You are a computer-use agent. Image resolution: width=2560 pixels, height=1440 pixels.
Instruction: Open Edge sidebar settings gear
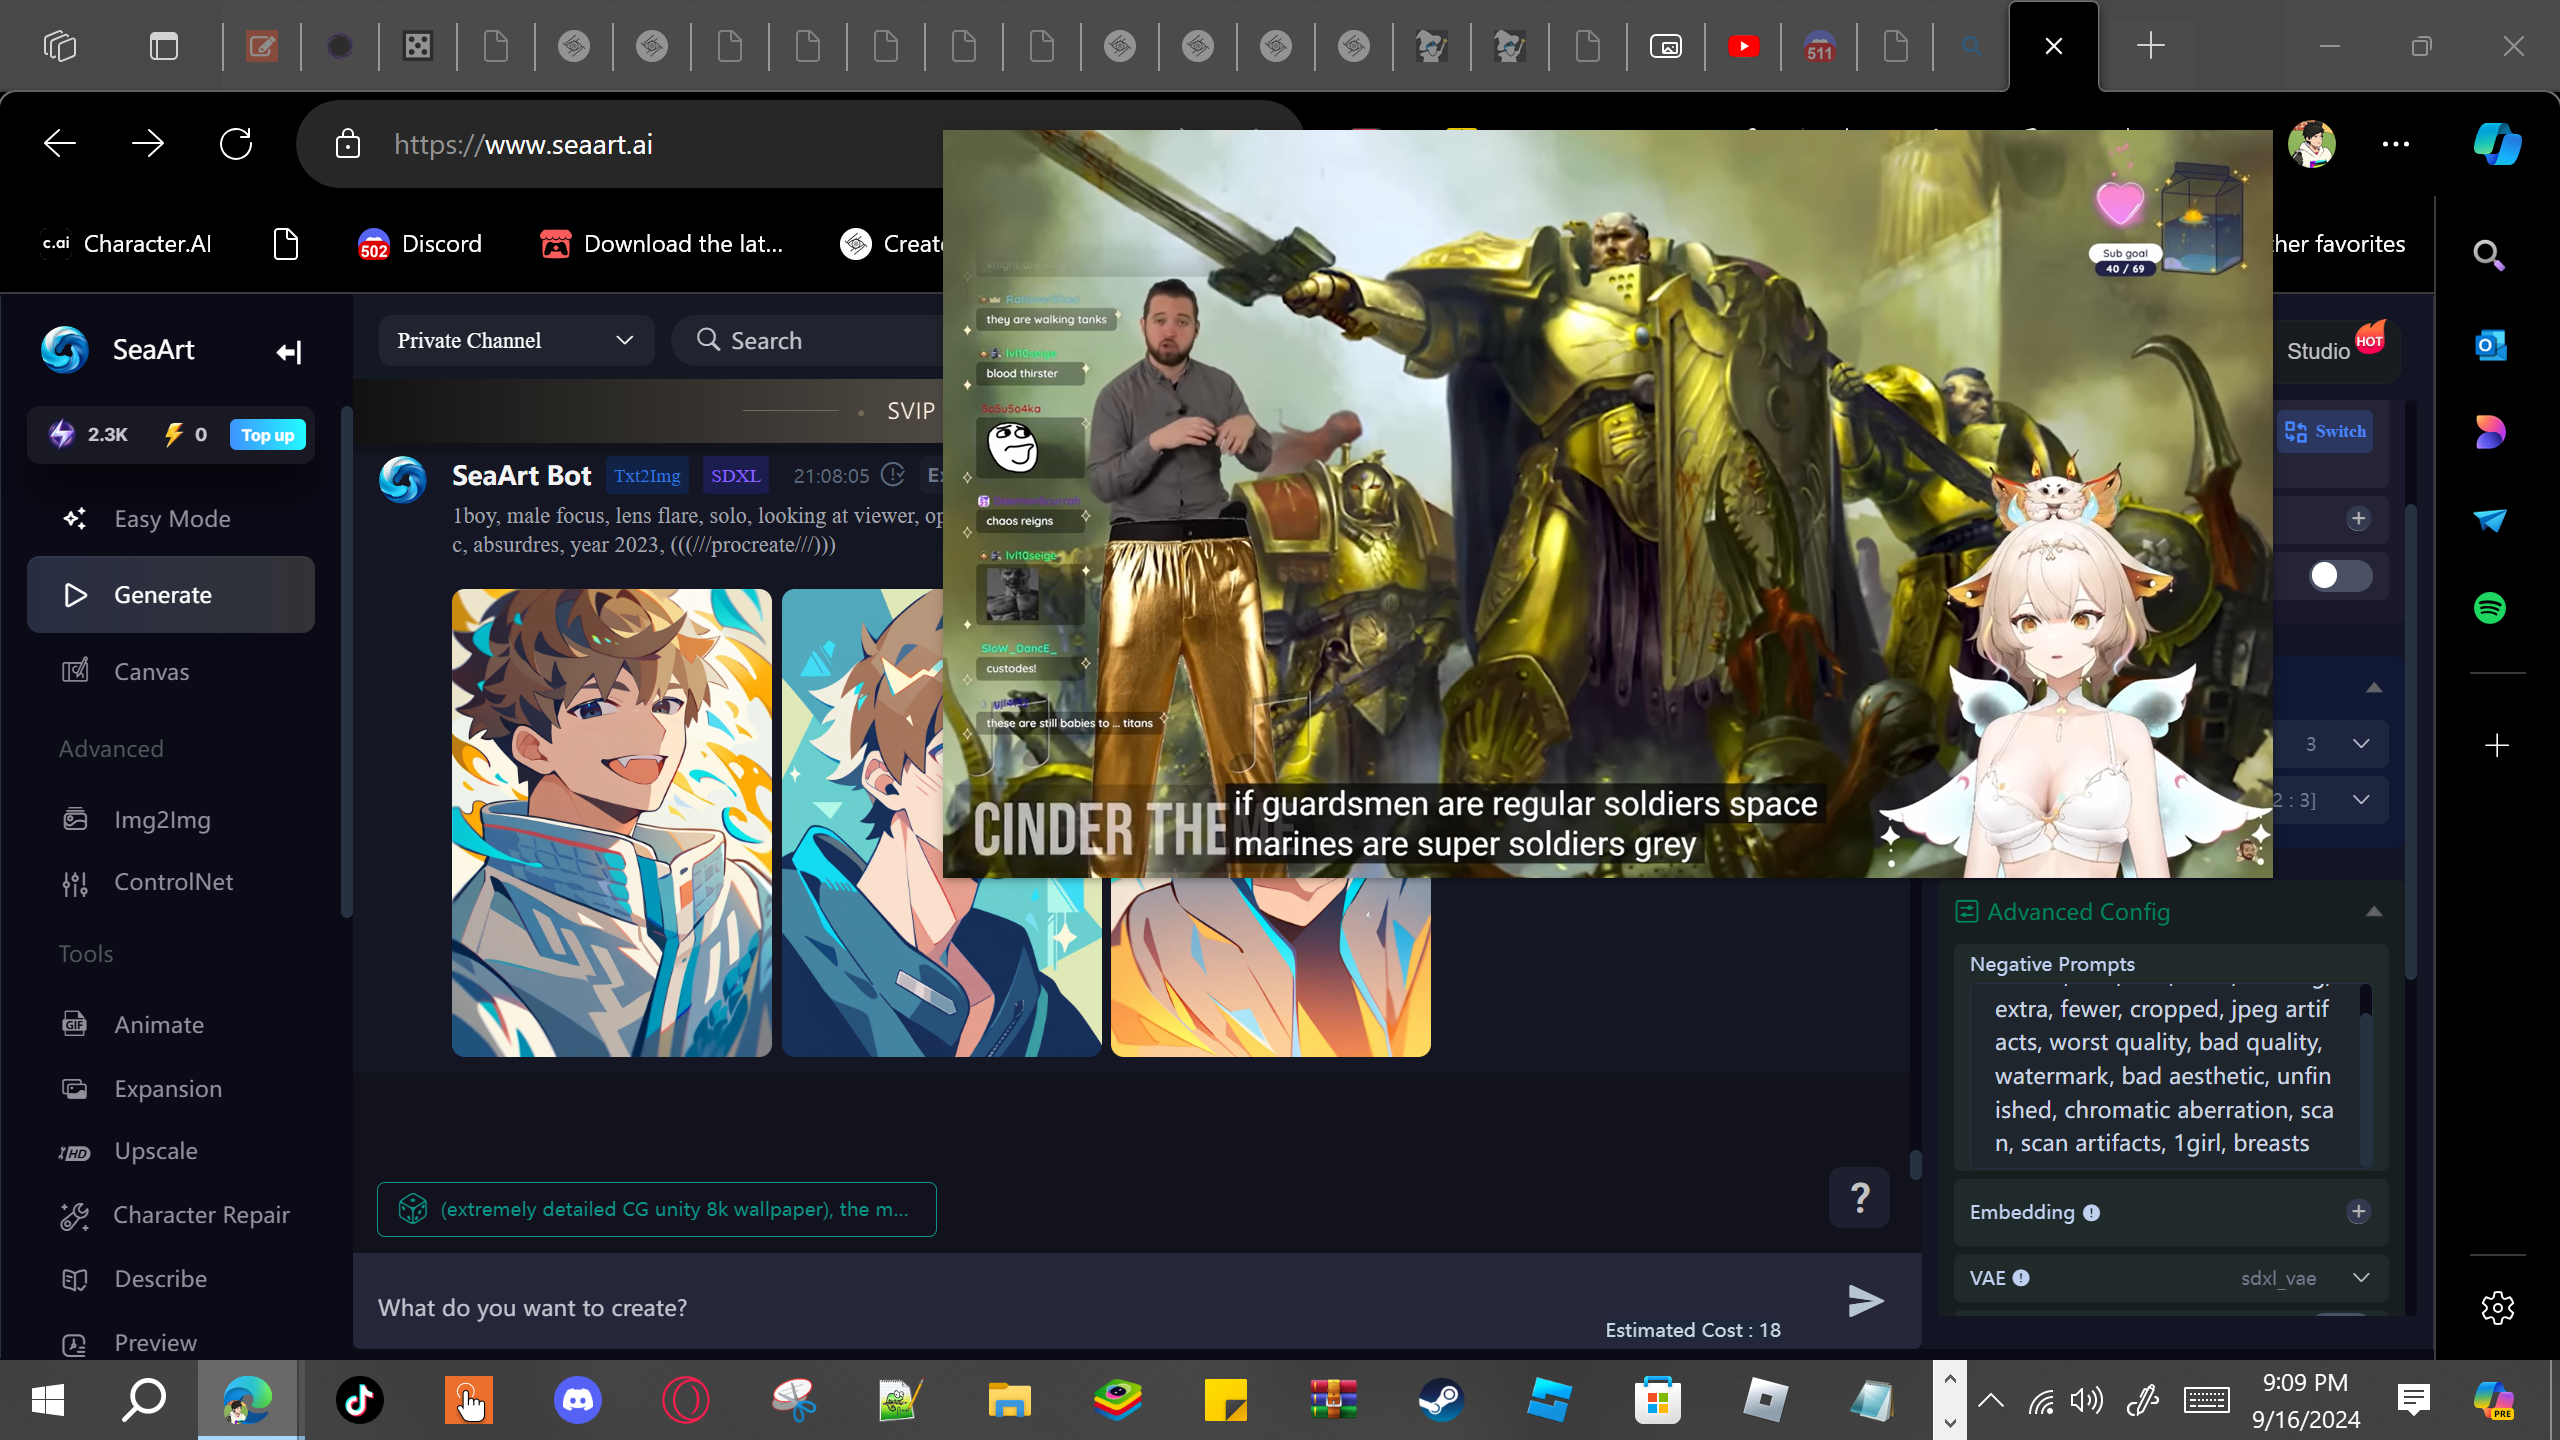click(2497, 1307)
